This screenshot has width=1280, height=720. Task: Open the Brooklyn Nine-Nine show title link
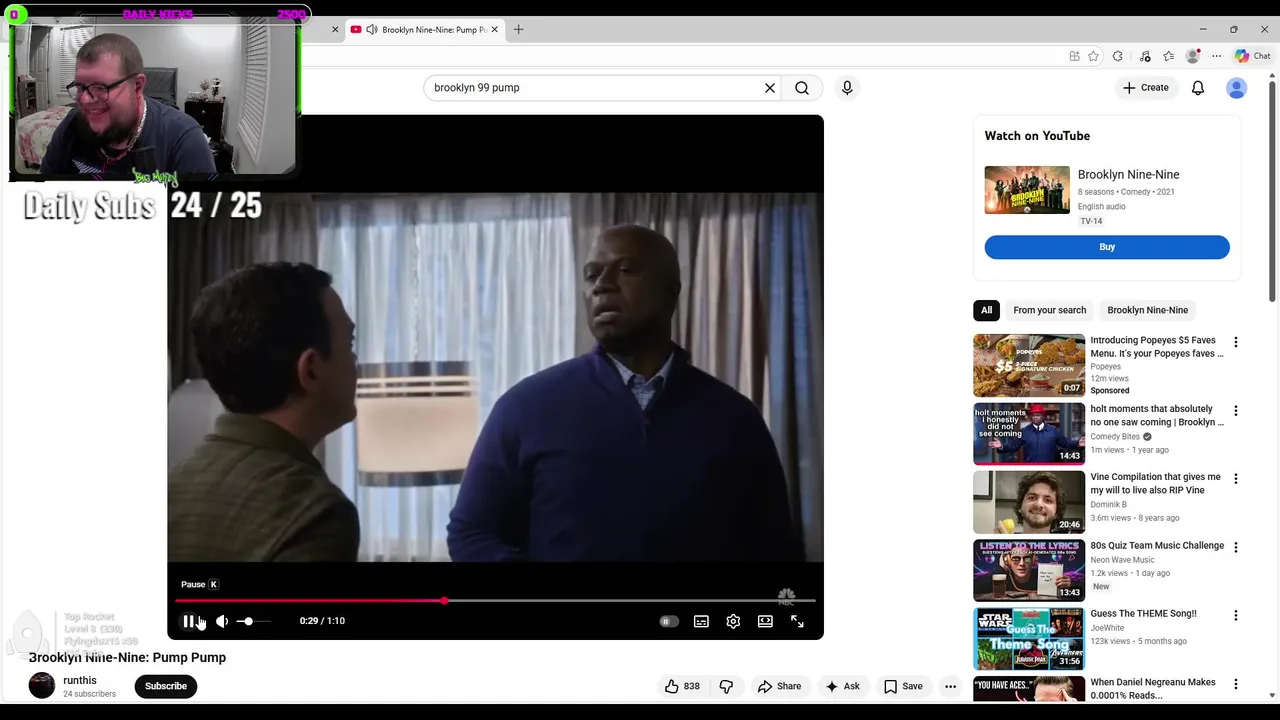coord(1128,174)
